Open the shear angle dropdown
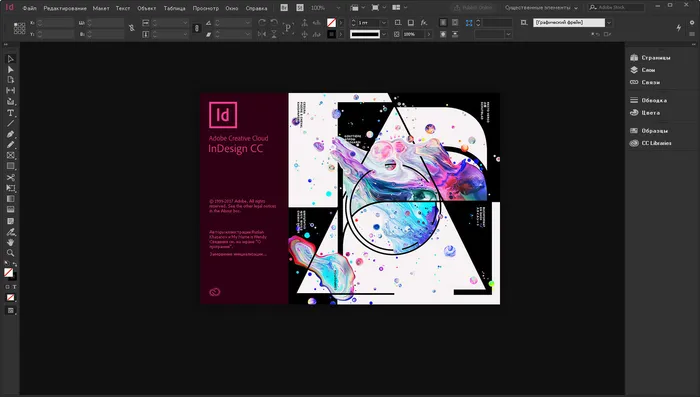Screen dimensions: 700x397 [248, 34]
